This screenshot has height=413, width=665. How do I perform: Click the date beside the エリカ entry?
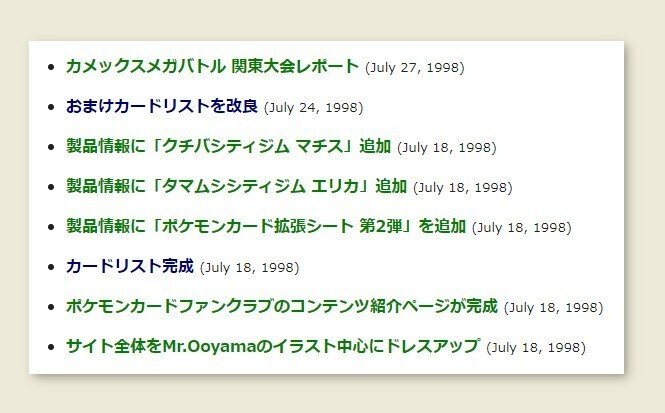(463, 187)
